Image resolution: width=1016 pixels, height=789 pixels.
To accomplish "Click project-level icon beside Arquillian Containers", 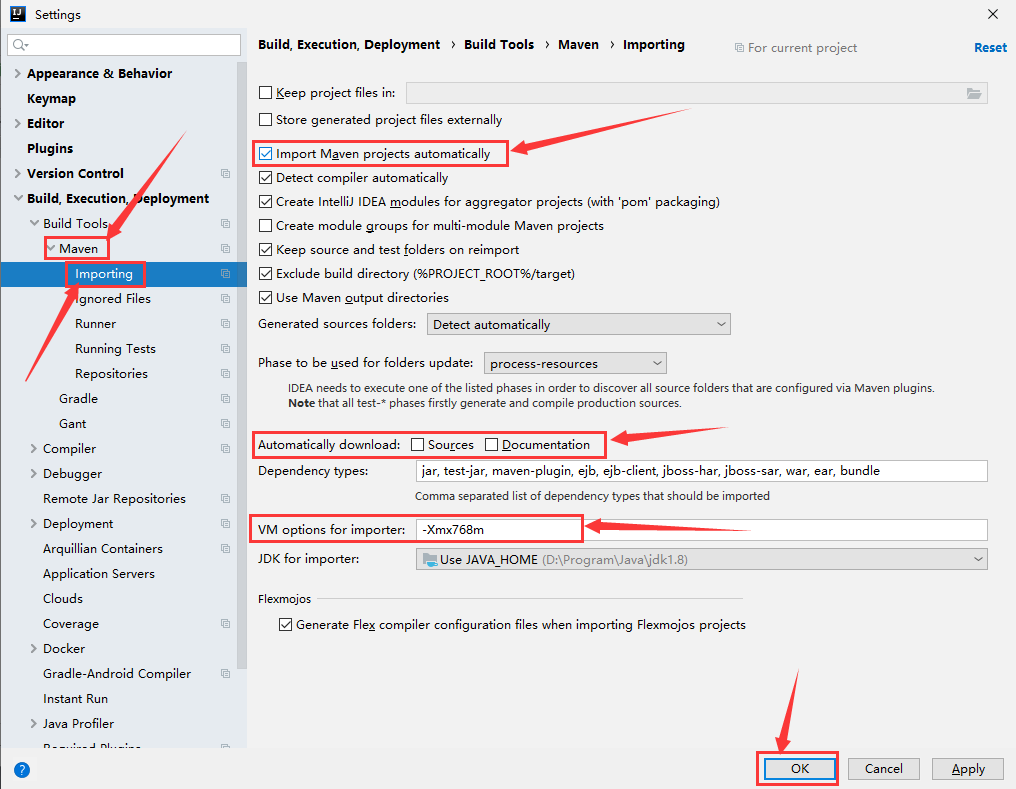I will (225, 549).
